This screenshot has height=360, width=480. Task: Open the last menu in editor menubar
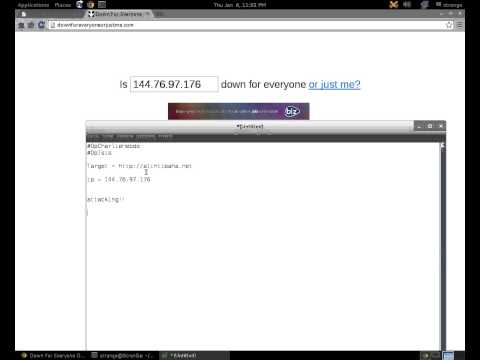[165, 136]
